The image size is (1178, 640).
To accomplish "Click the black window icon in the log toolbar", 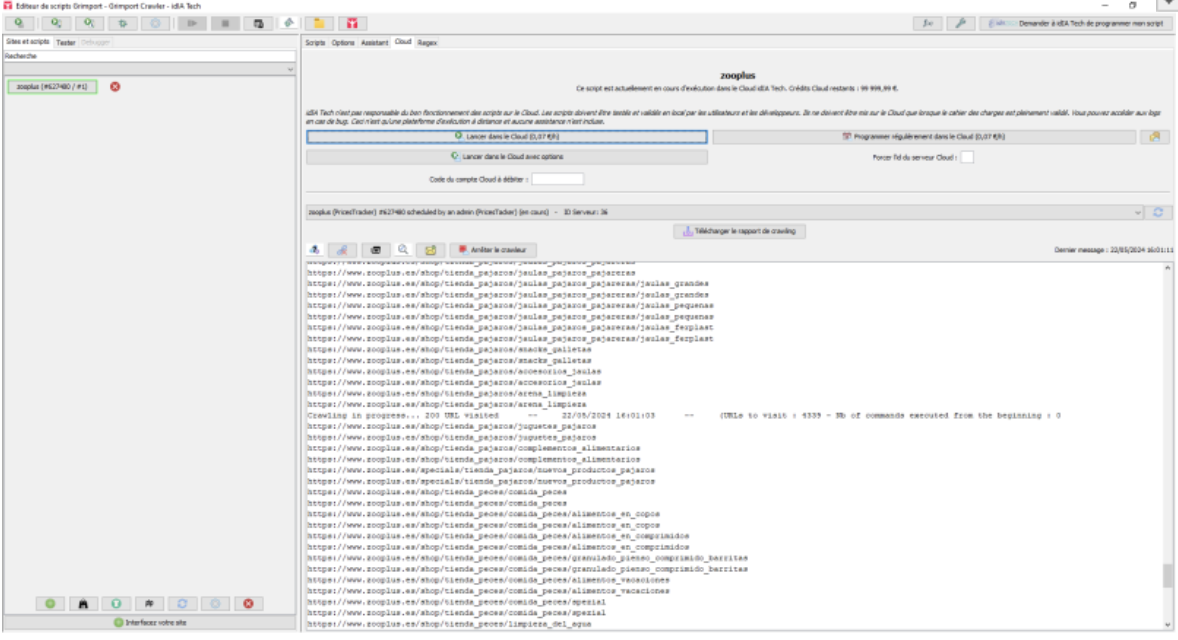I will 376,249.
